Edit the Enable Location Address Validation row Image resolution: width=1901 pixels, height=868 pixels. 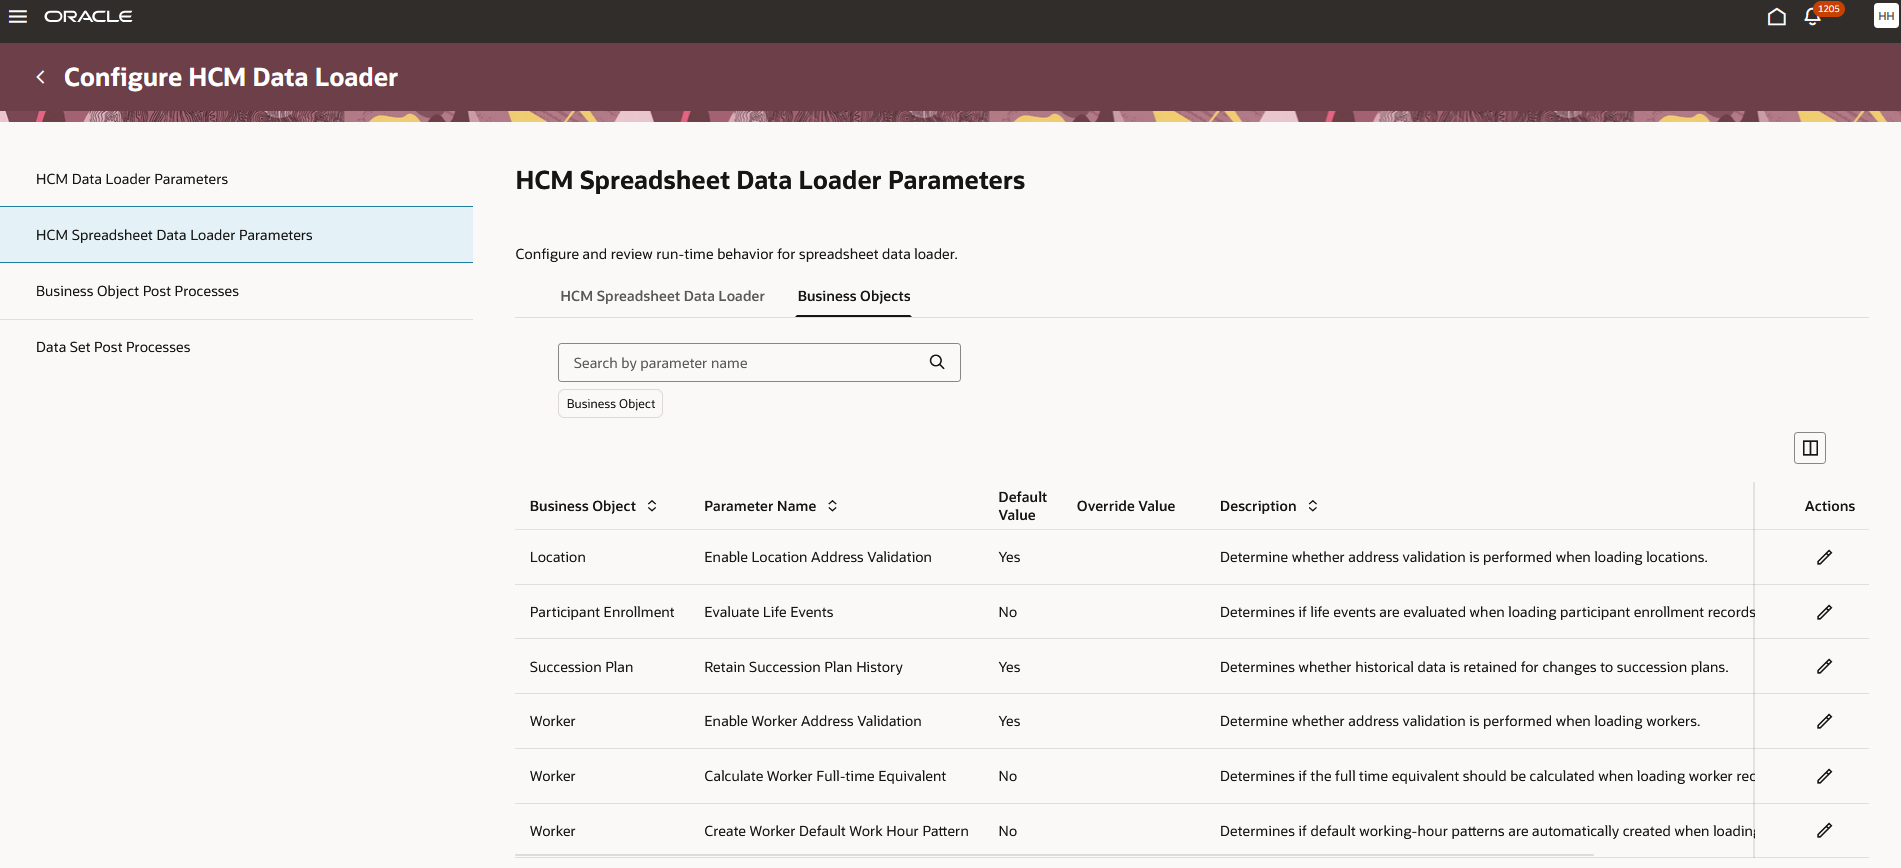[1824, 557]
